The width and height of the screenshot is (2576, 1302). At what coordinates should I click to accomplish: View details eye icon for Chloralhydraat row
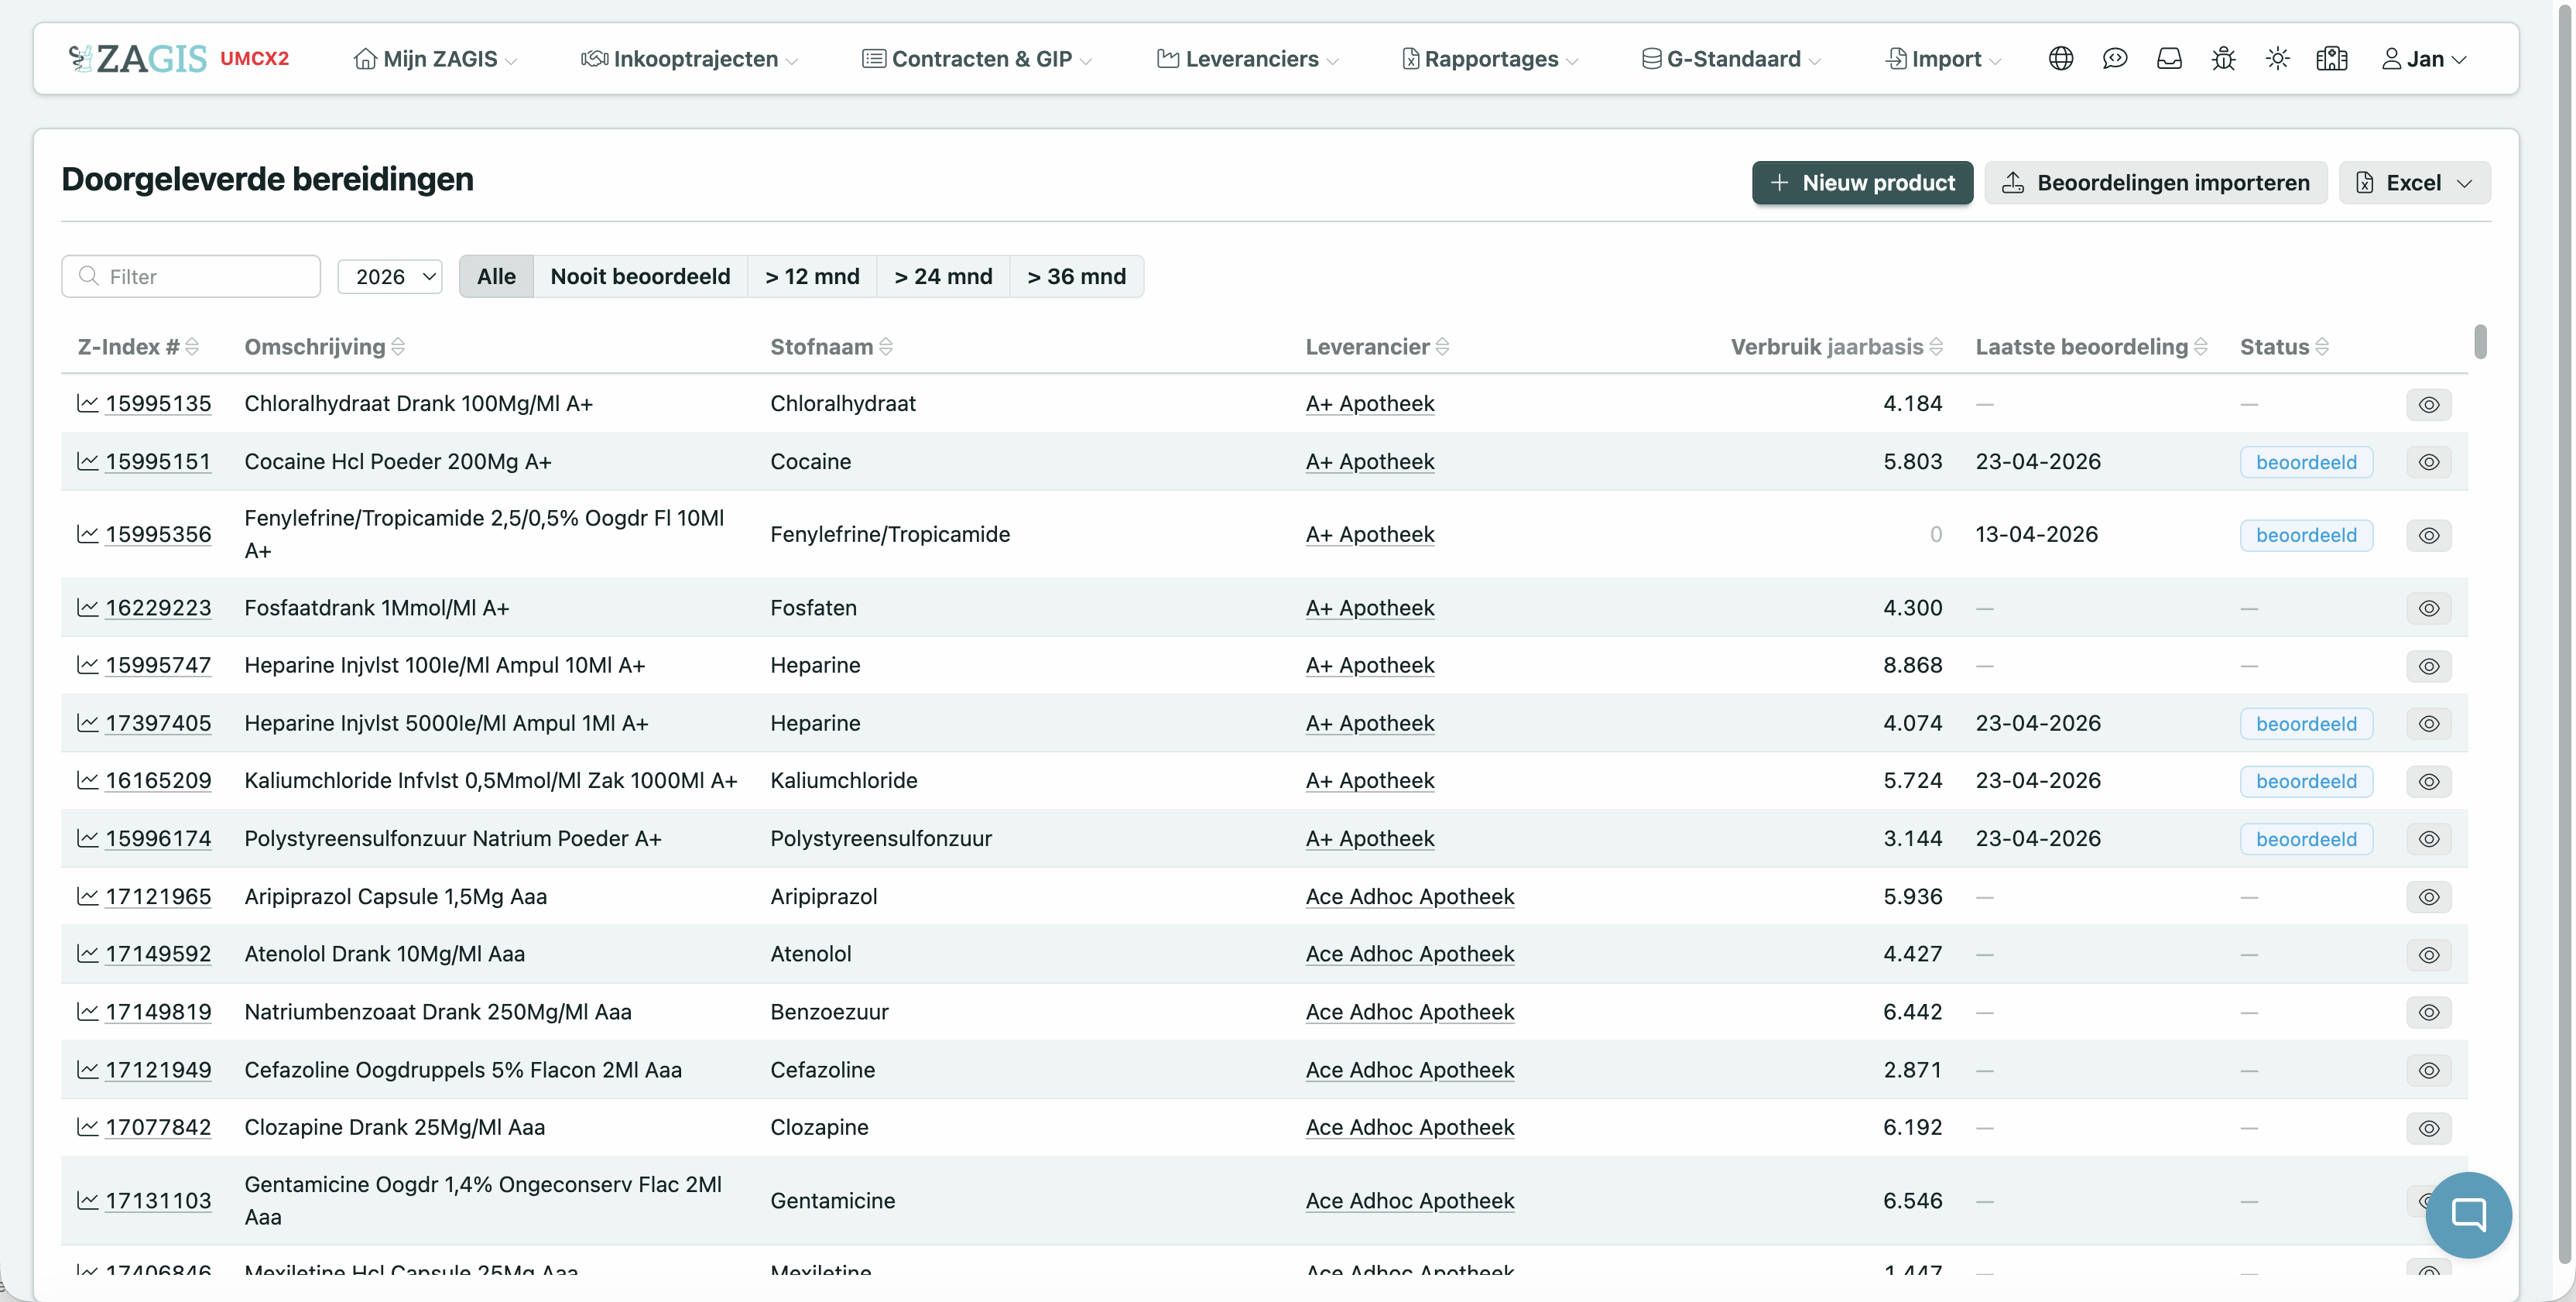[2429, 405]
